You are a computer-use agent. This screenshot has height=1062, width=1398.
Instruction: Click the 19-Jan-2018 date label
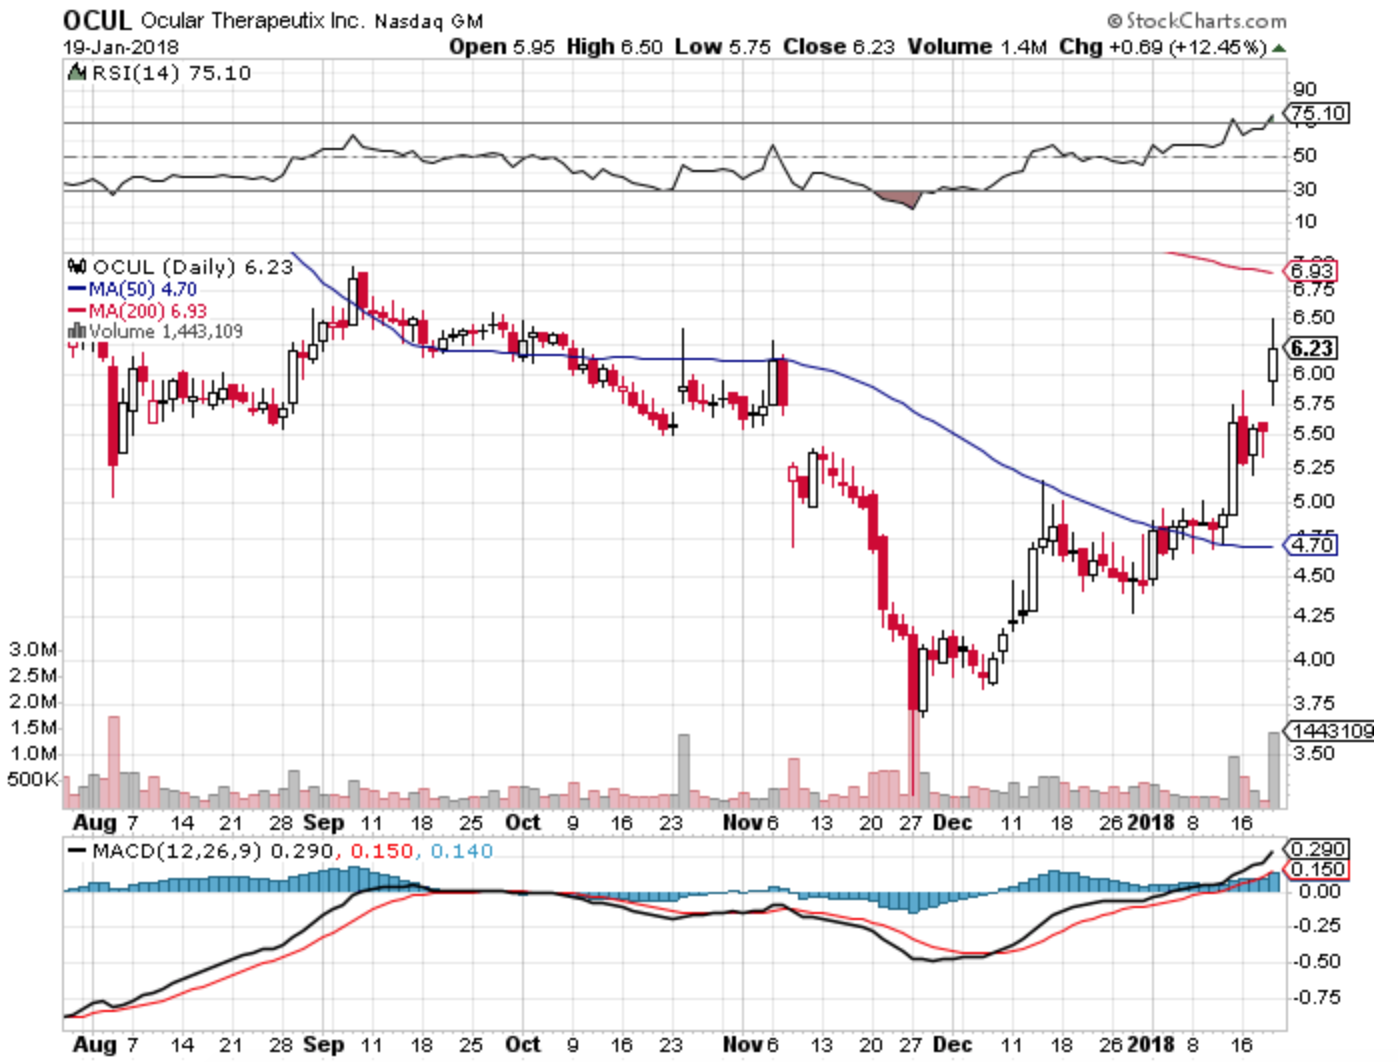tap(121, 47)
